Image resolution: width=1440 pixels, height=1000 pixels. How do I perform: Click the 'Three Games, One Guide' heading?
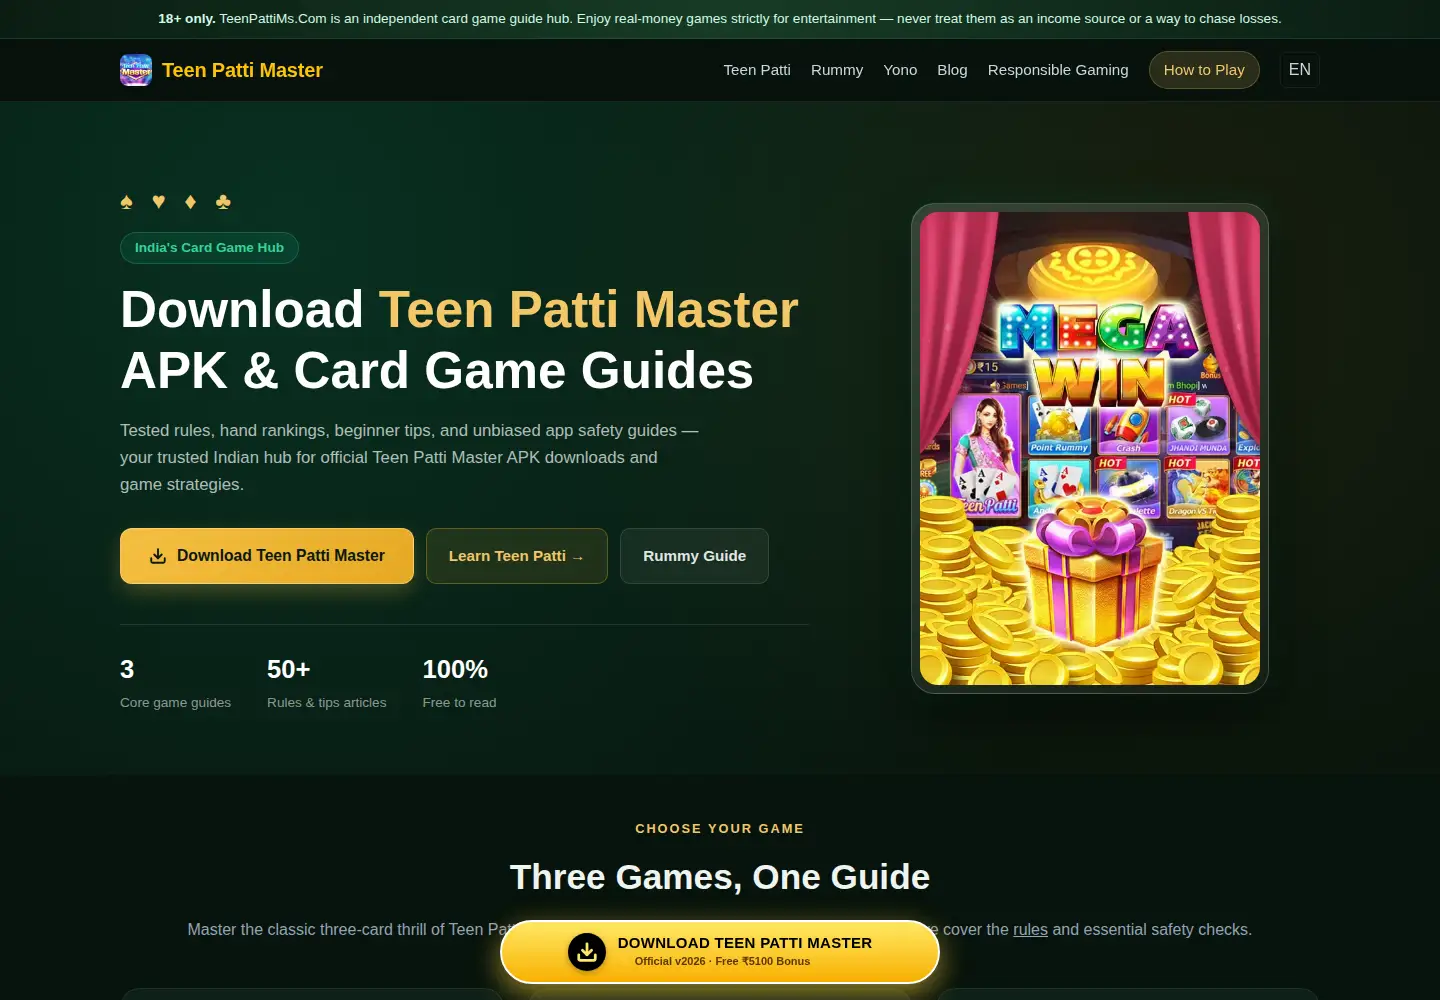click(x=720, y=877)
